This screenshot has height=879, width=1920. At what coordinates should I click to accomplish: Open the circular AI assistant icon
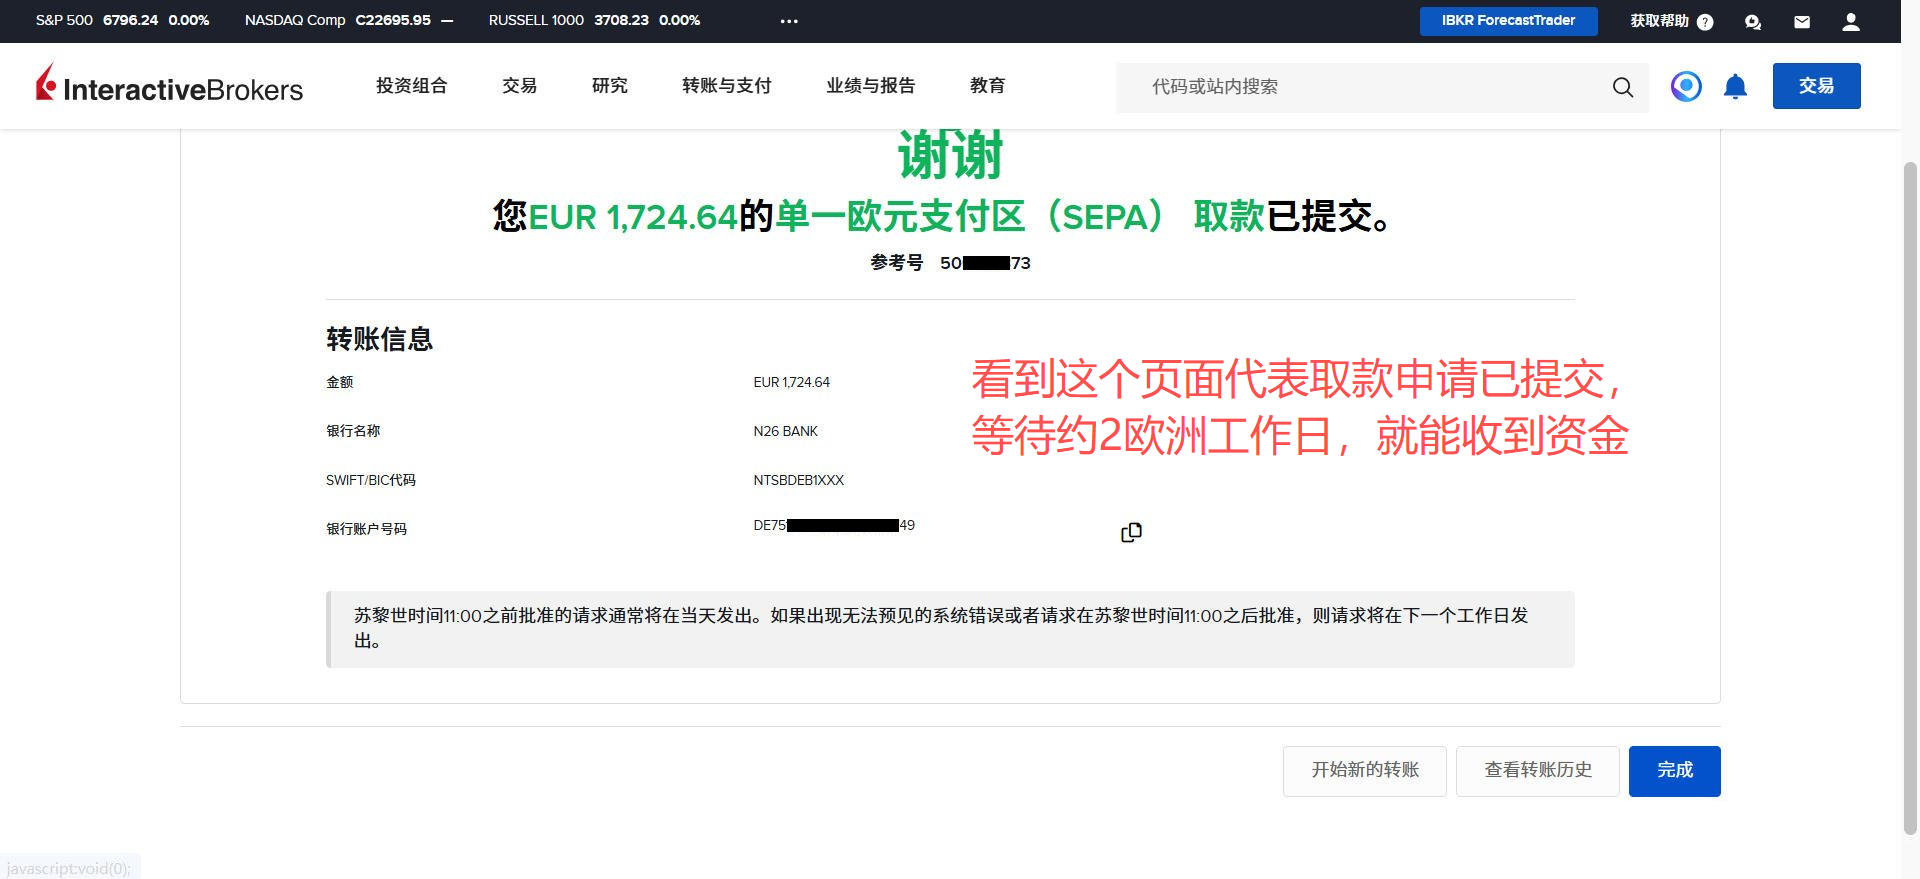[1686, 87]
